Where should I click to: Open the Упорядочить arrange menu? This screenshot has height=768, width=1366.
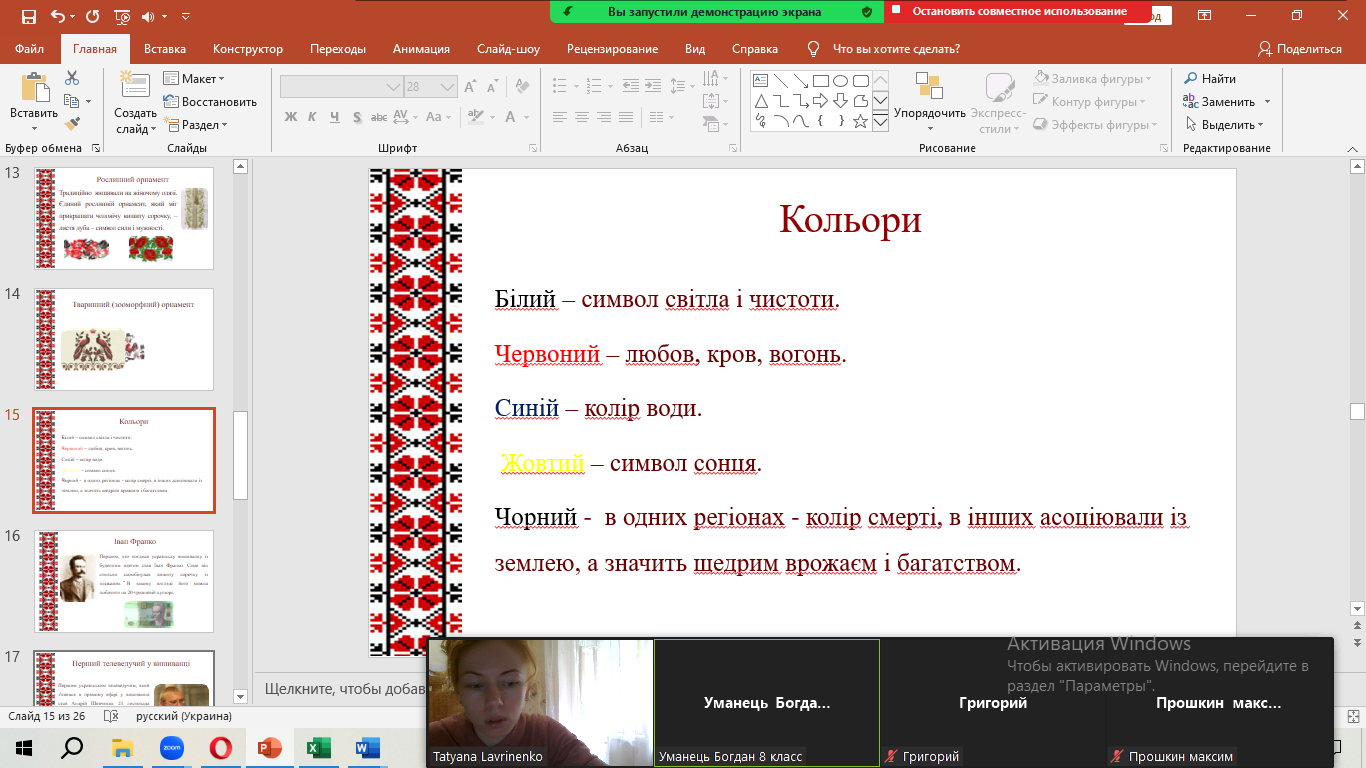930,101
